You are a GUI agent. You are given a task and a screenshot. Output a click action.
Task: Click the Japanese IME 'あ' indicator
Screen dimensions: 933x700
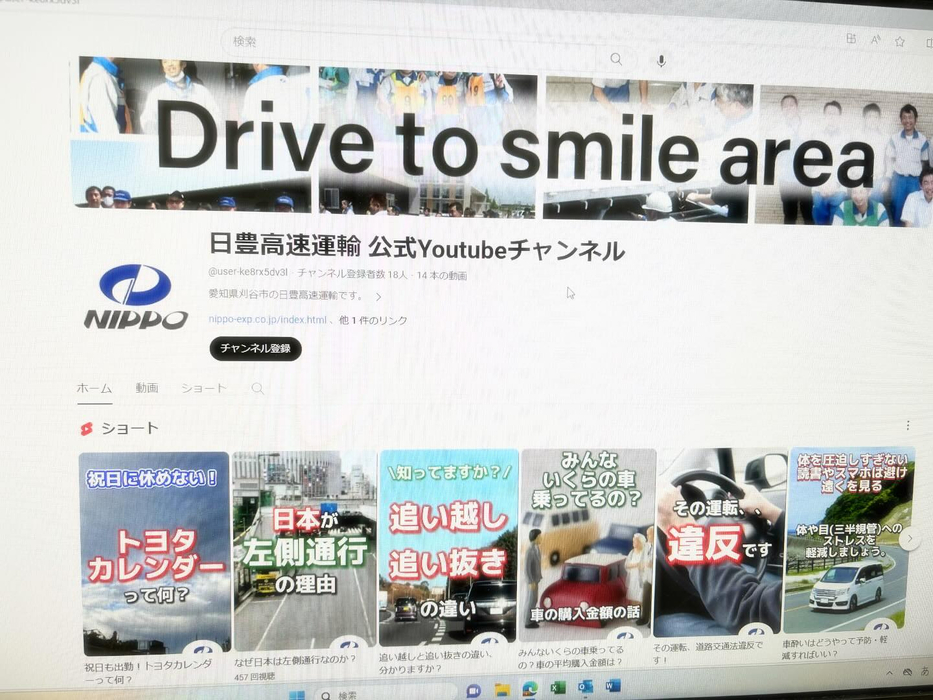tap(926, 671)
